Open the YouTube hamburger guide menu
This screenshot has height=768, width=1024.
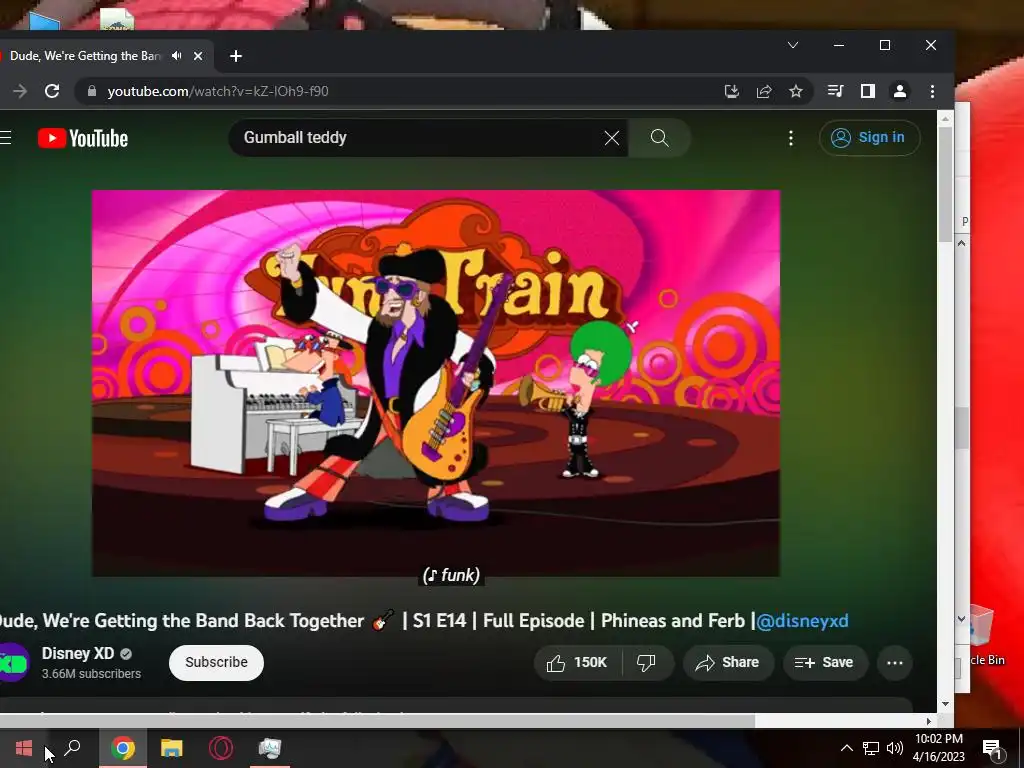point(6,138)
